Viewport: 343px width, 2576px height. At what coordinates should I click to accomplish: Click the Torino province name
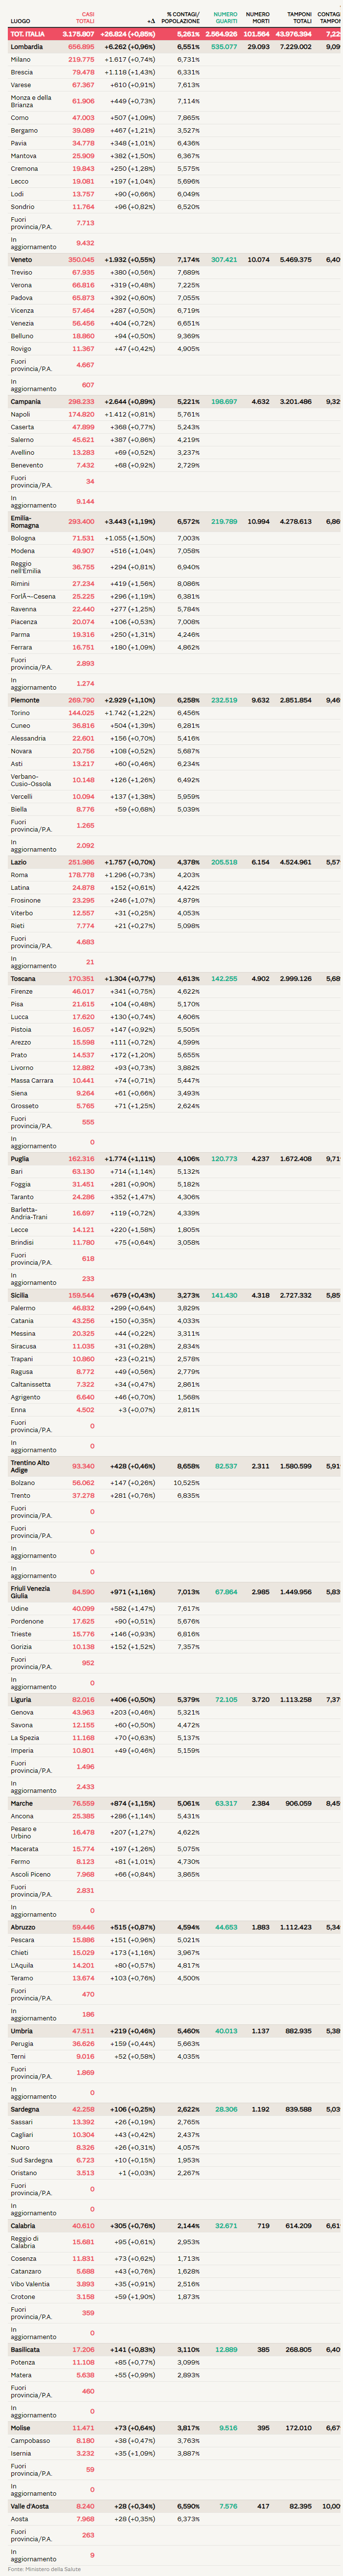[x=20, y=713]
